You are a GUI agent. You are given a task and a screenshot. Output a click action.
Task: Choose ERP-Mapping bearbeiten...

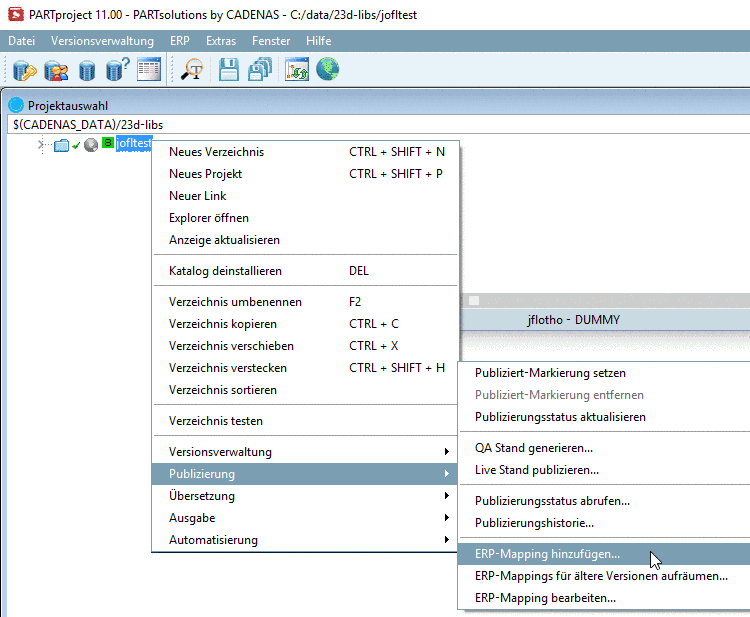pyautogui.click(x=605, y=598)
